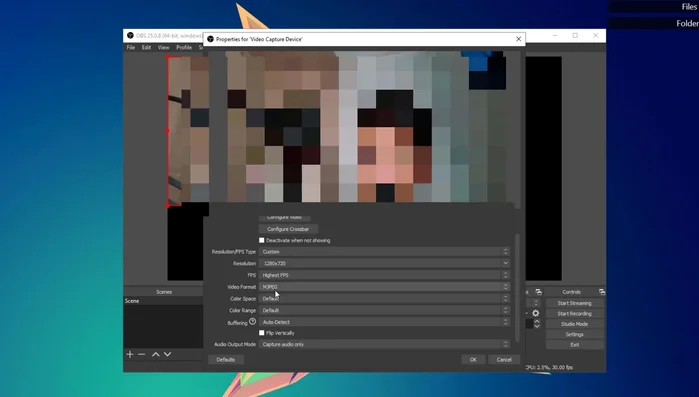Click the Buffering help question-mark icon
Image resolution: width=699 pixels, height=397 pixels.
(252, 322)
